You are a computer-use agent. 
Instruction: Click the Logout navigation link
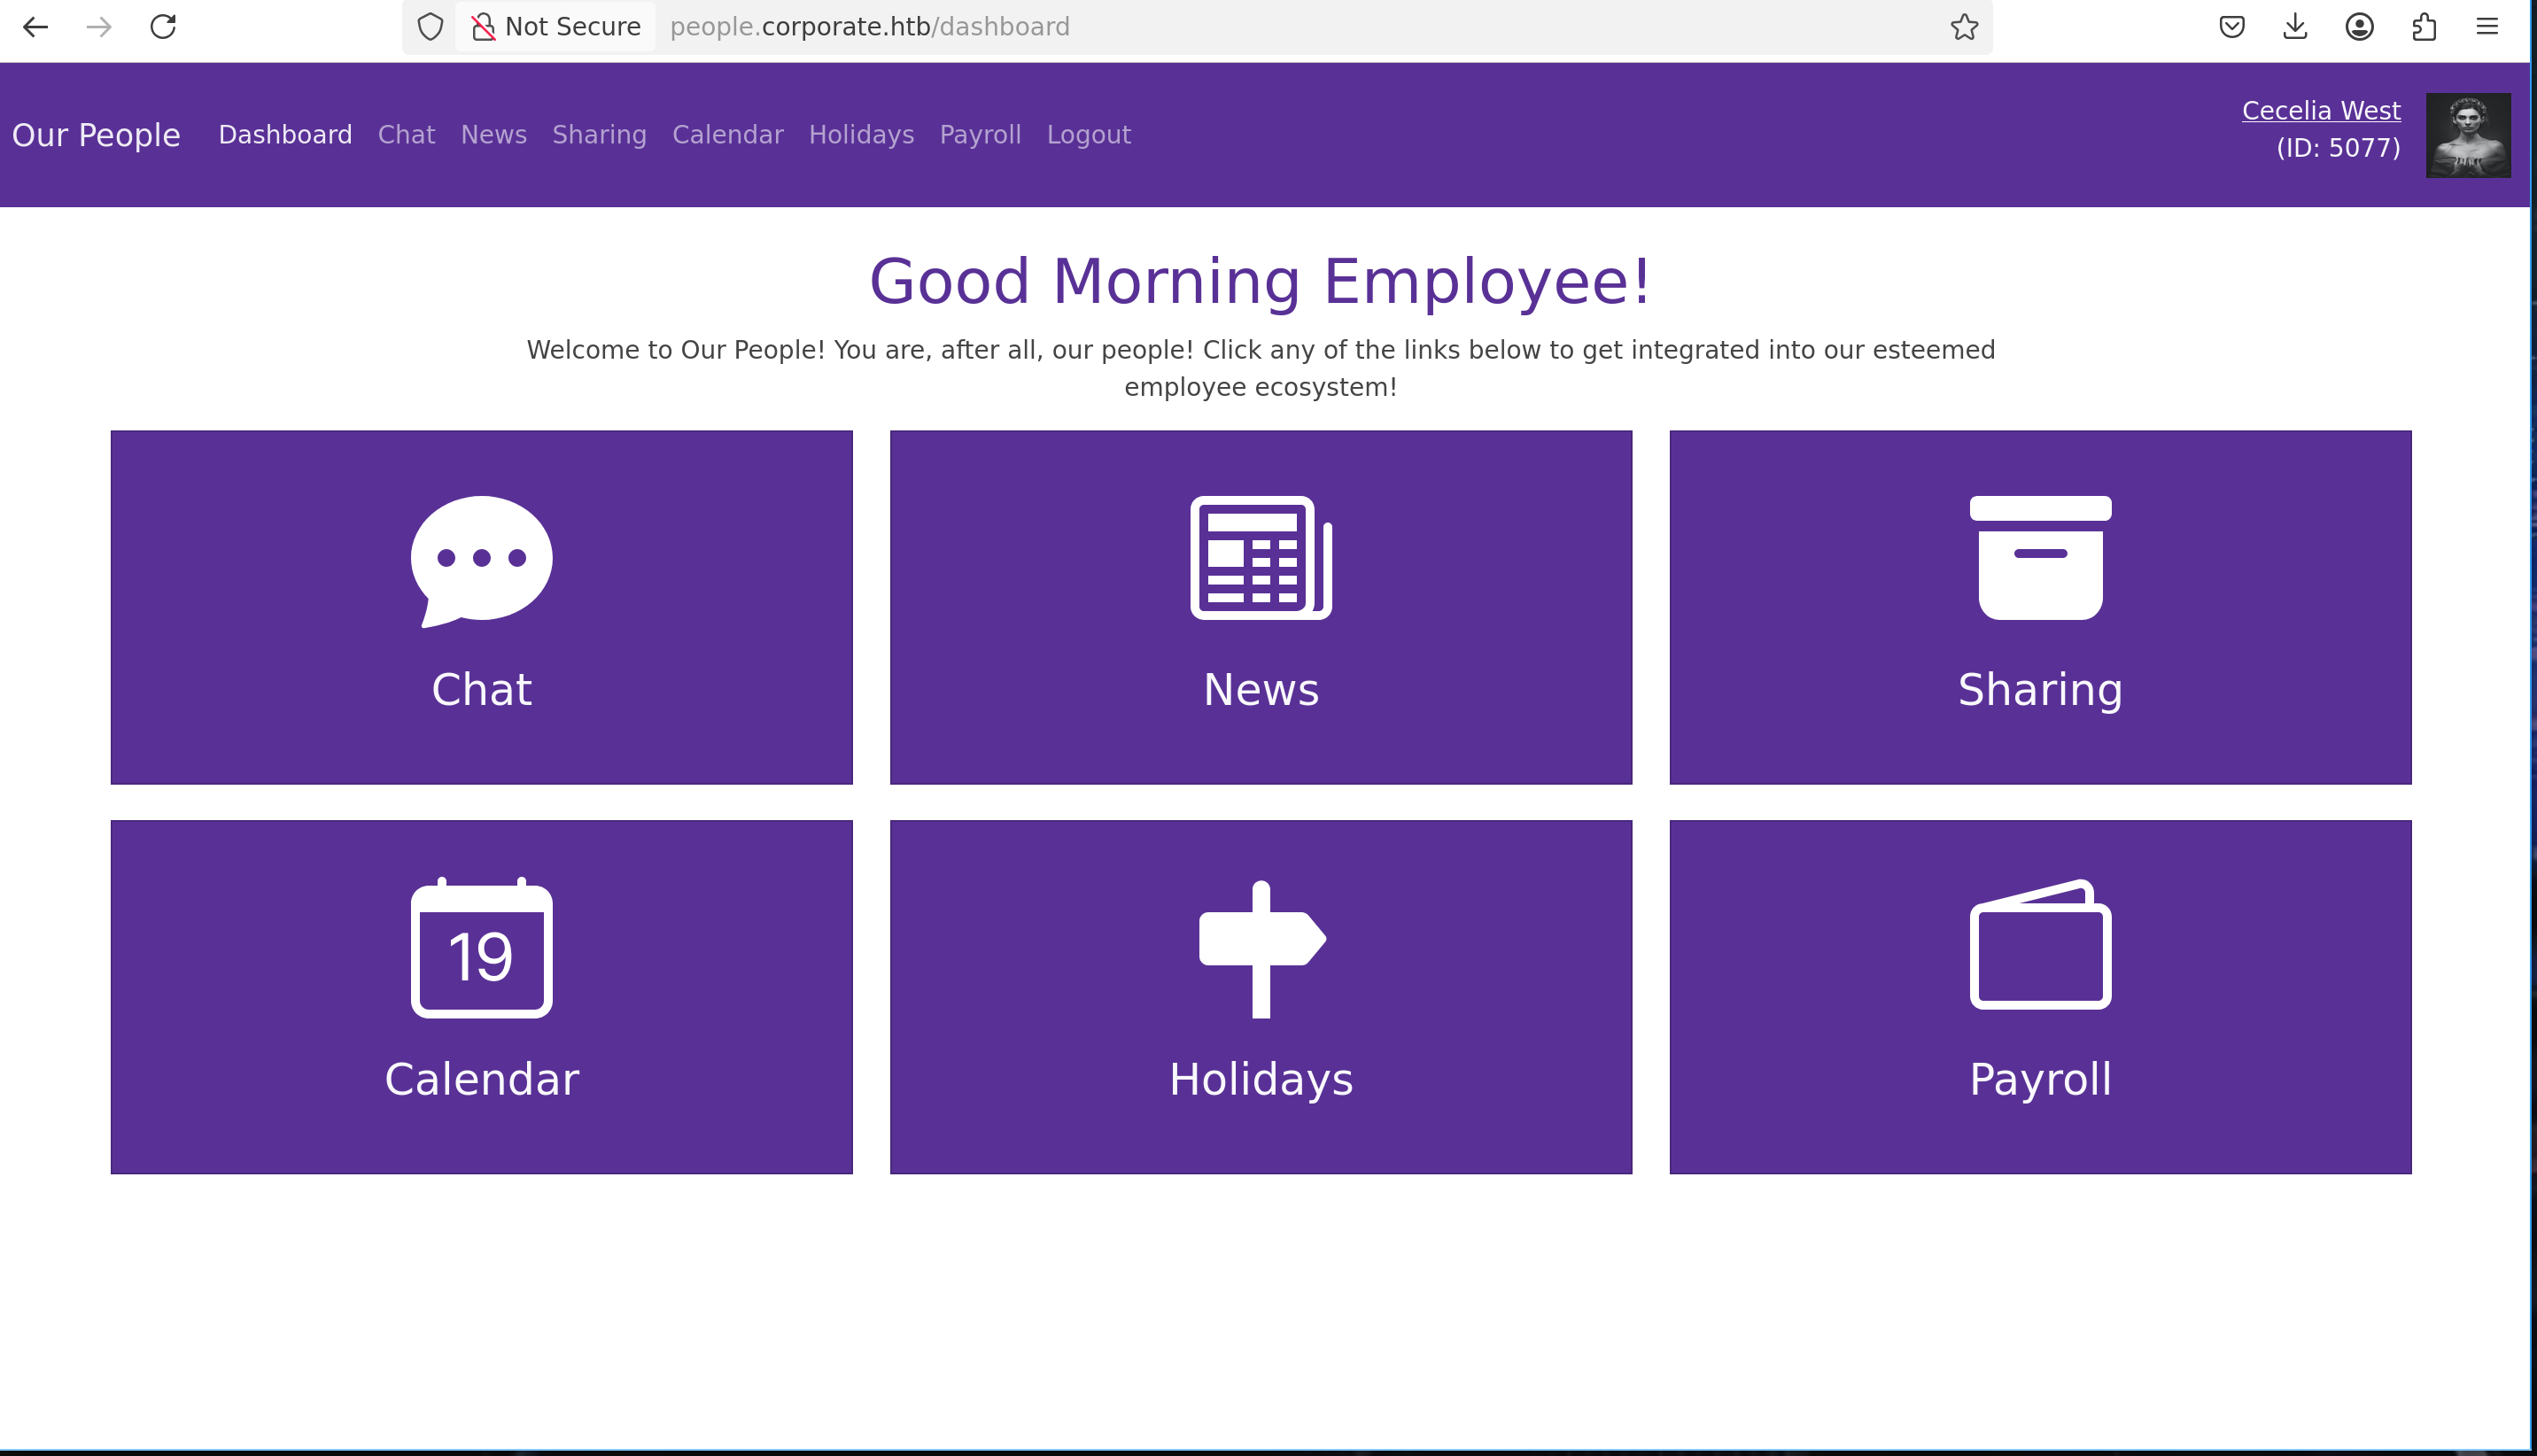point(1088,135)
